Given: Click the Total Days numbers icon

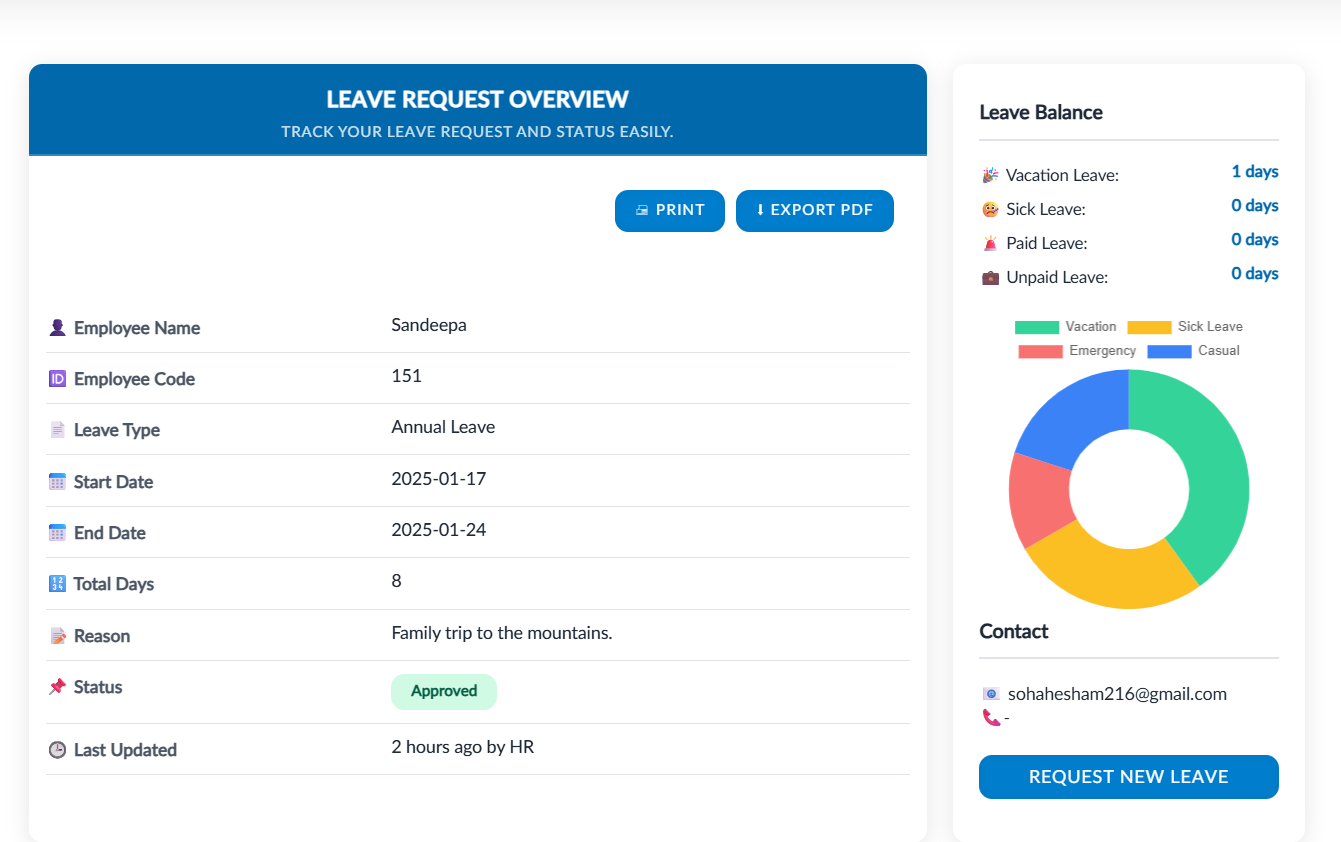Looking at the screenshot, I should (57, 584).
